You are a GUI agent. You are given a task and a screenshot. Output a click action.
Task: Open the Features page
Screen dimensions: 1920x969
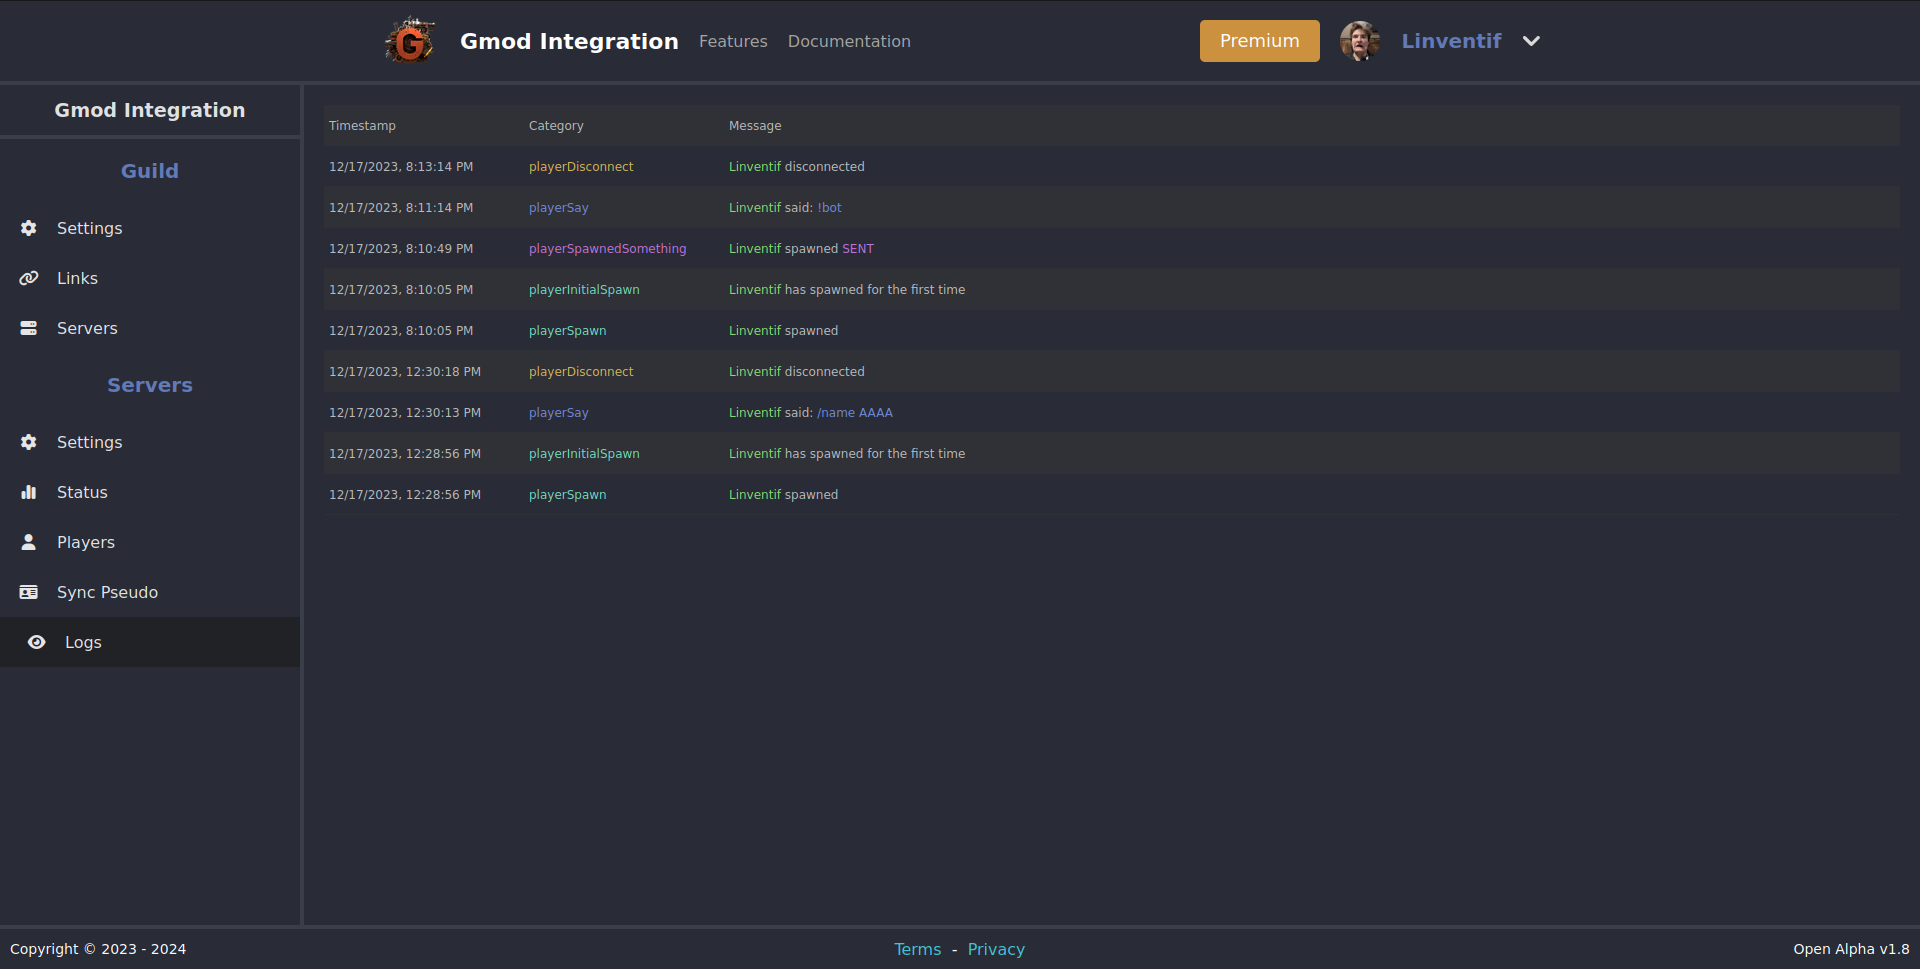coord(733,41)
